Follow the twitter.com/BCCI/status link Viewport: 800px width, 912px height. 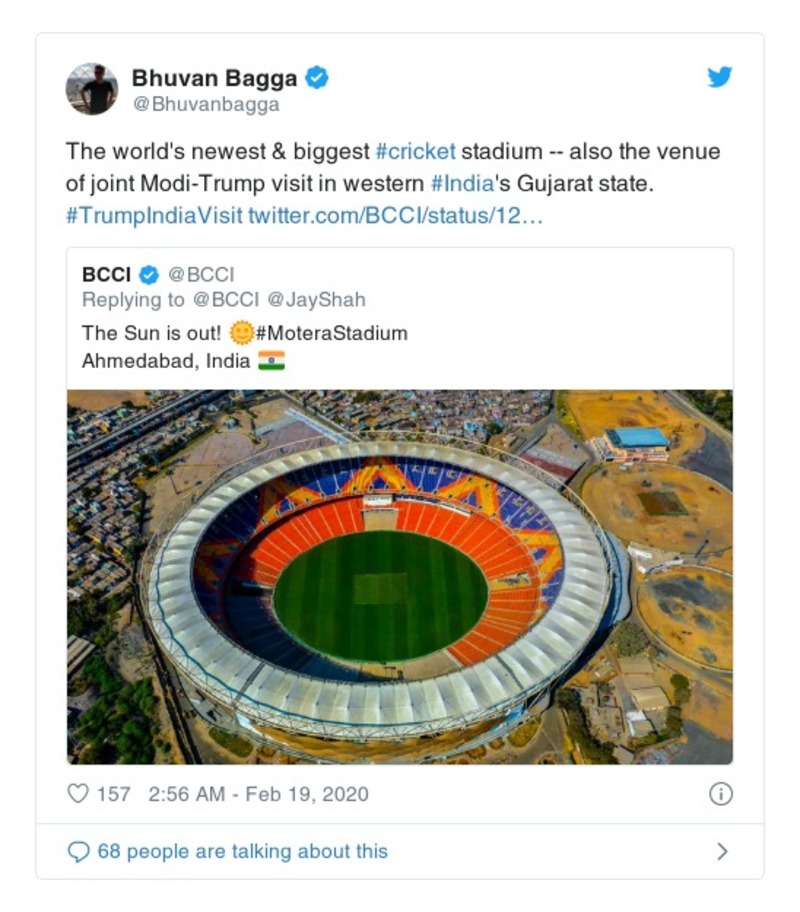point(395,216)
